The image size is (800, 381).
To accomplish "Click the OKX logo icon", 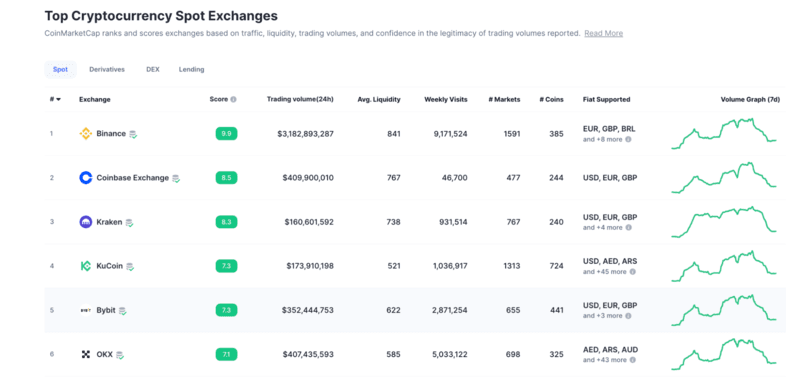I will pos(85,354).
